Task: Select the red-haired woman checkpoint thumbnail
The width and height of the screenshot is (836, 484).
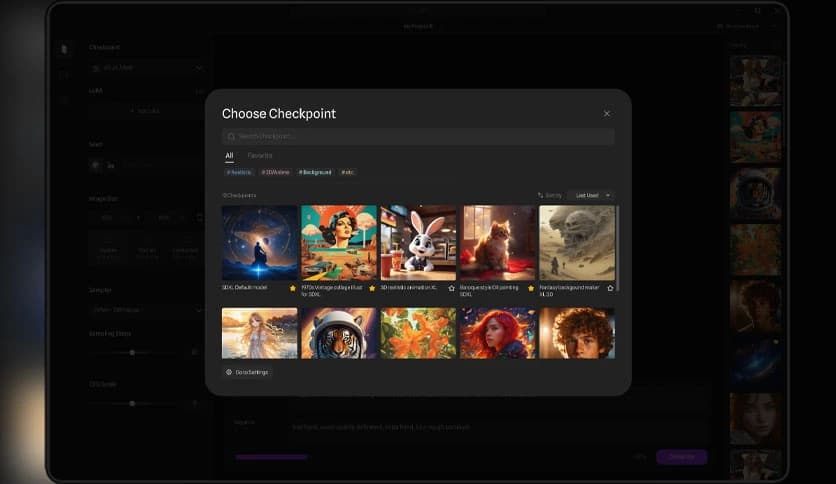Action: 498,333
